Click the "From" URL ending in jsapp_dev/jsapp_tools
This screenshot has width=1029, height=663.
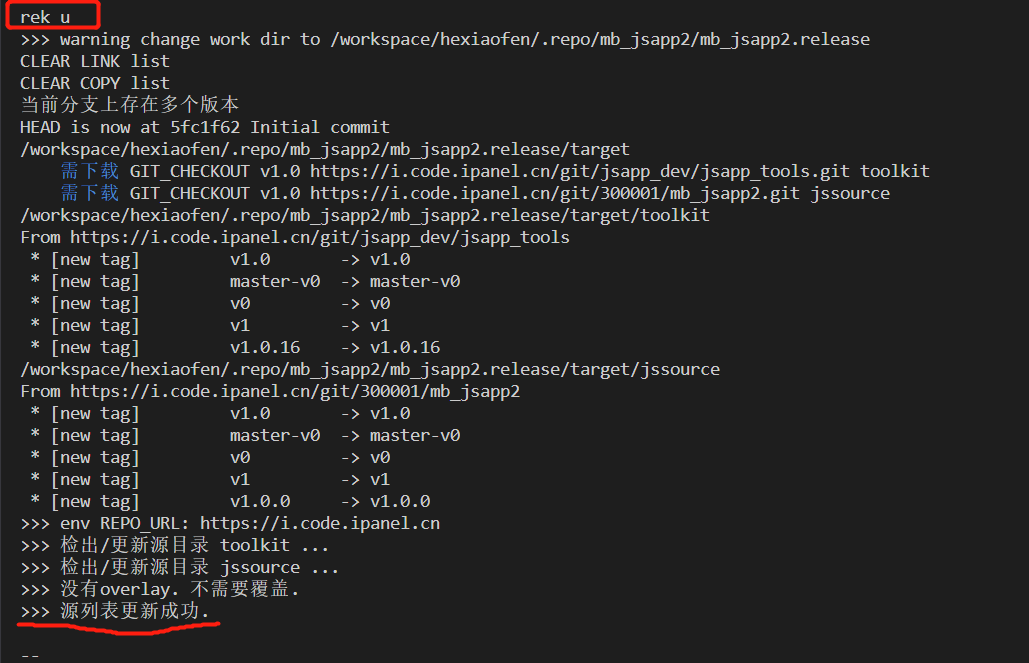pyautogui.click(x=319, y=237)
